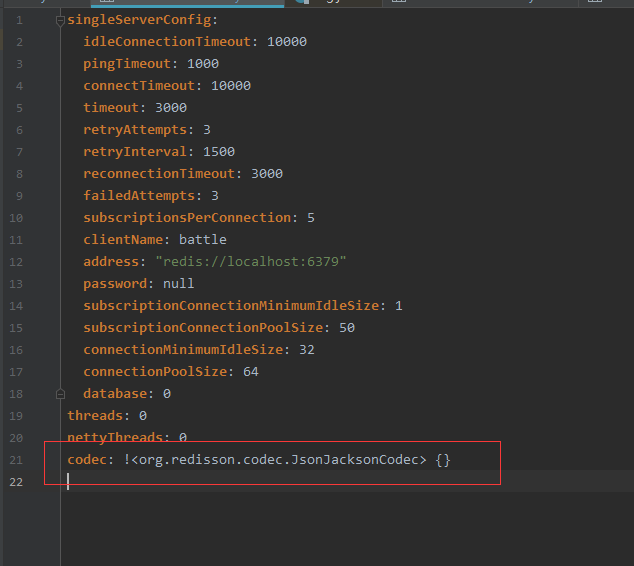Image resolution: width=634 pixels, height=566 pixels.
Task: Click the value 1000 after pingTimeout
Action: [x=203, y=64]
